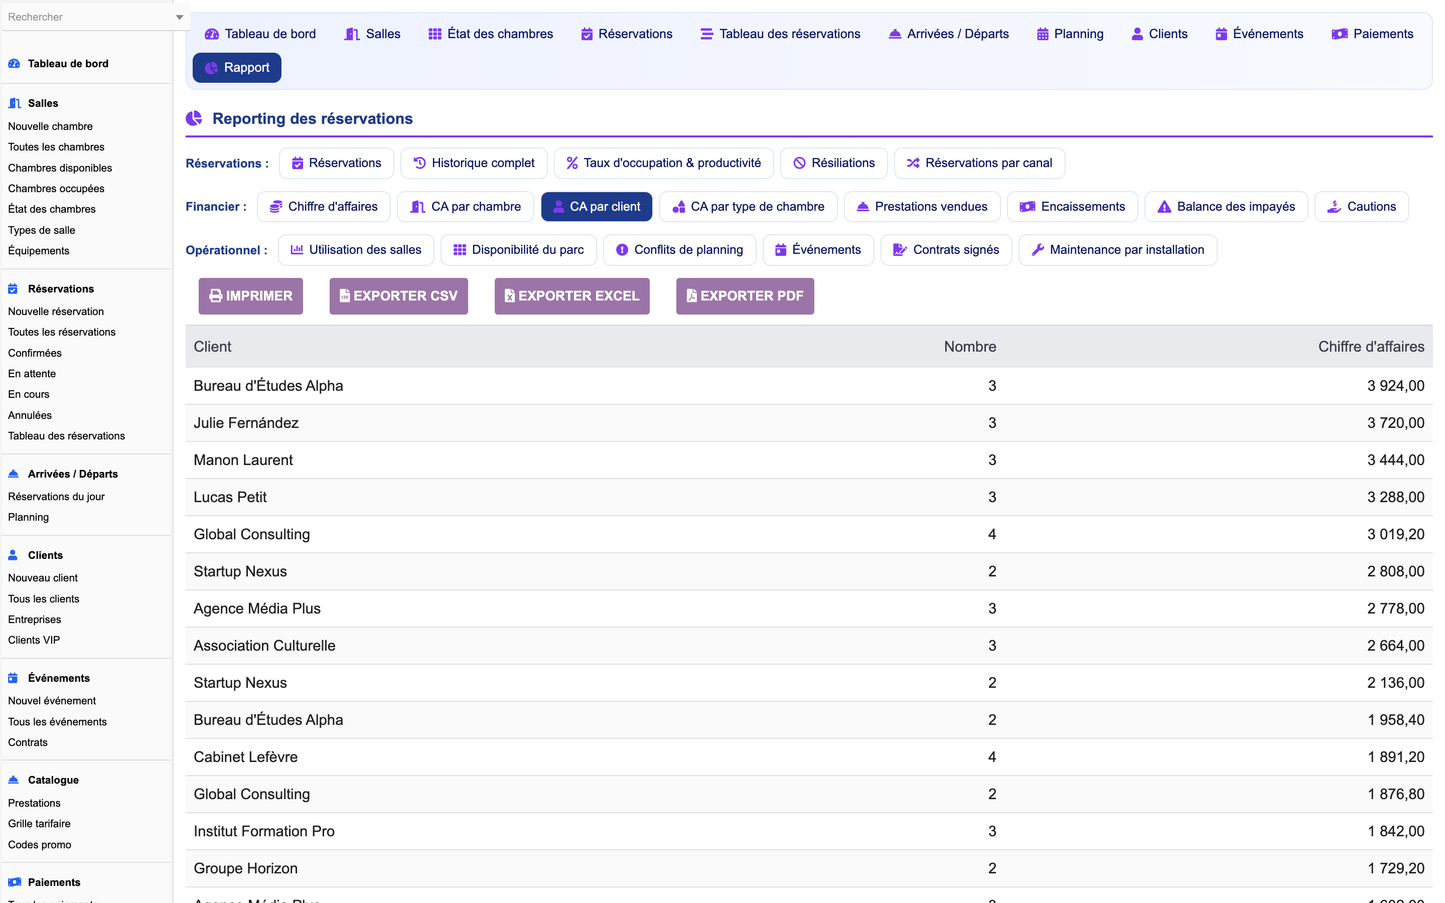Go to Salles in top navigation
Viewport: 1445px width, 903px height.
pyautogui.click(x=372, y=34)
